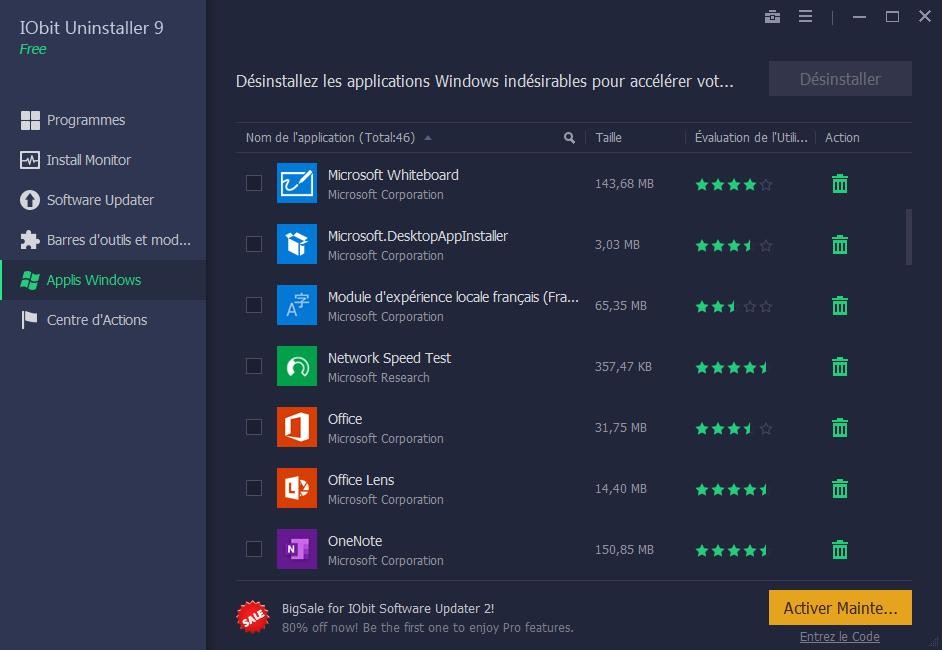Image resolution: width=942 pixels, height=650 pixels.
Task: Click the Activer Mainte... button
Action: 840,608
